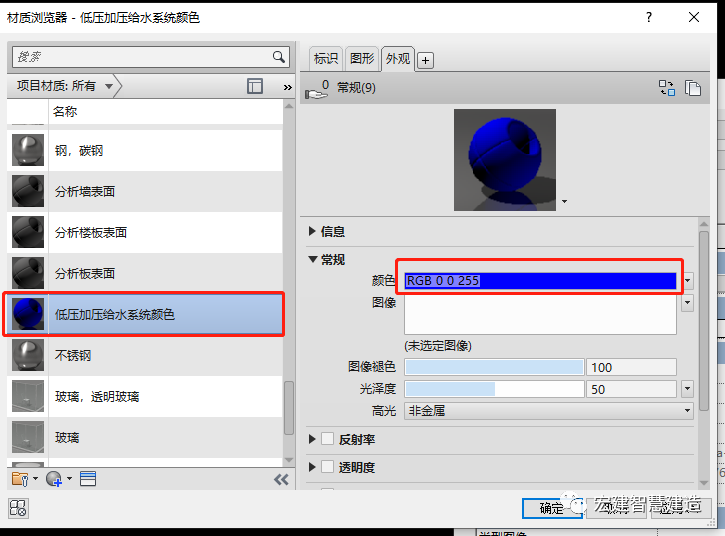Open the 颜色 dropdown arrow

[688, 281]
